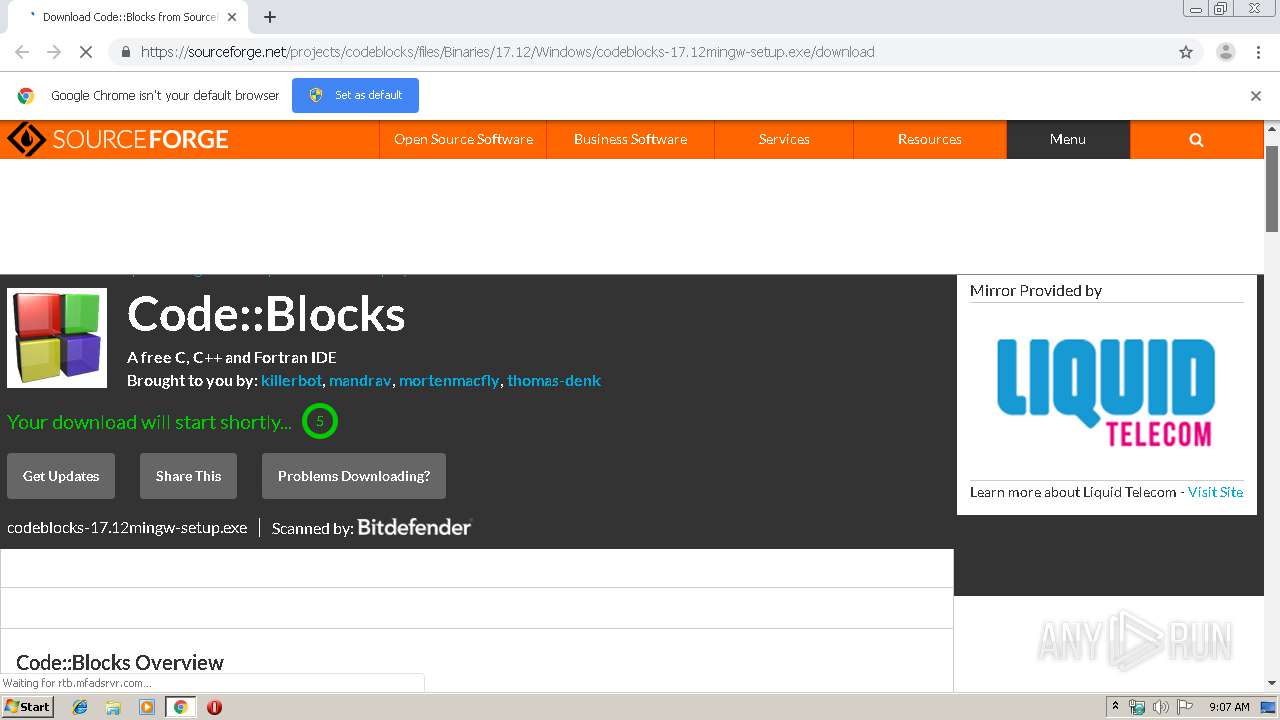This screenshot has height=720, width=1280.
Task: Go forward to next page
Action: pyautogui.click(x=54, y=52)
